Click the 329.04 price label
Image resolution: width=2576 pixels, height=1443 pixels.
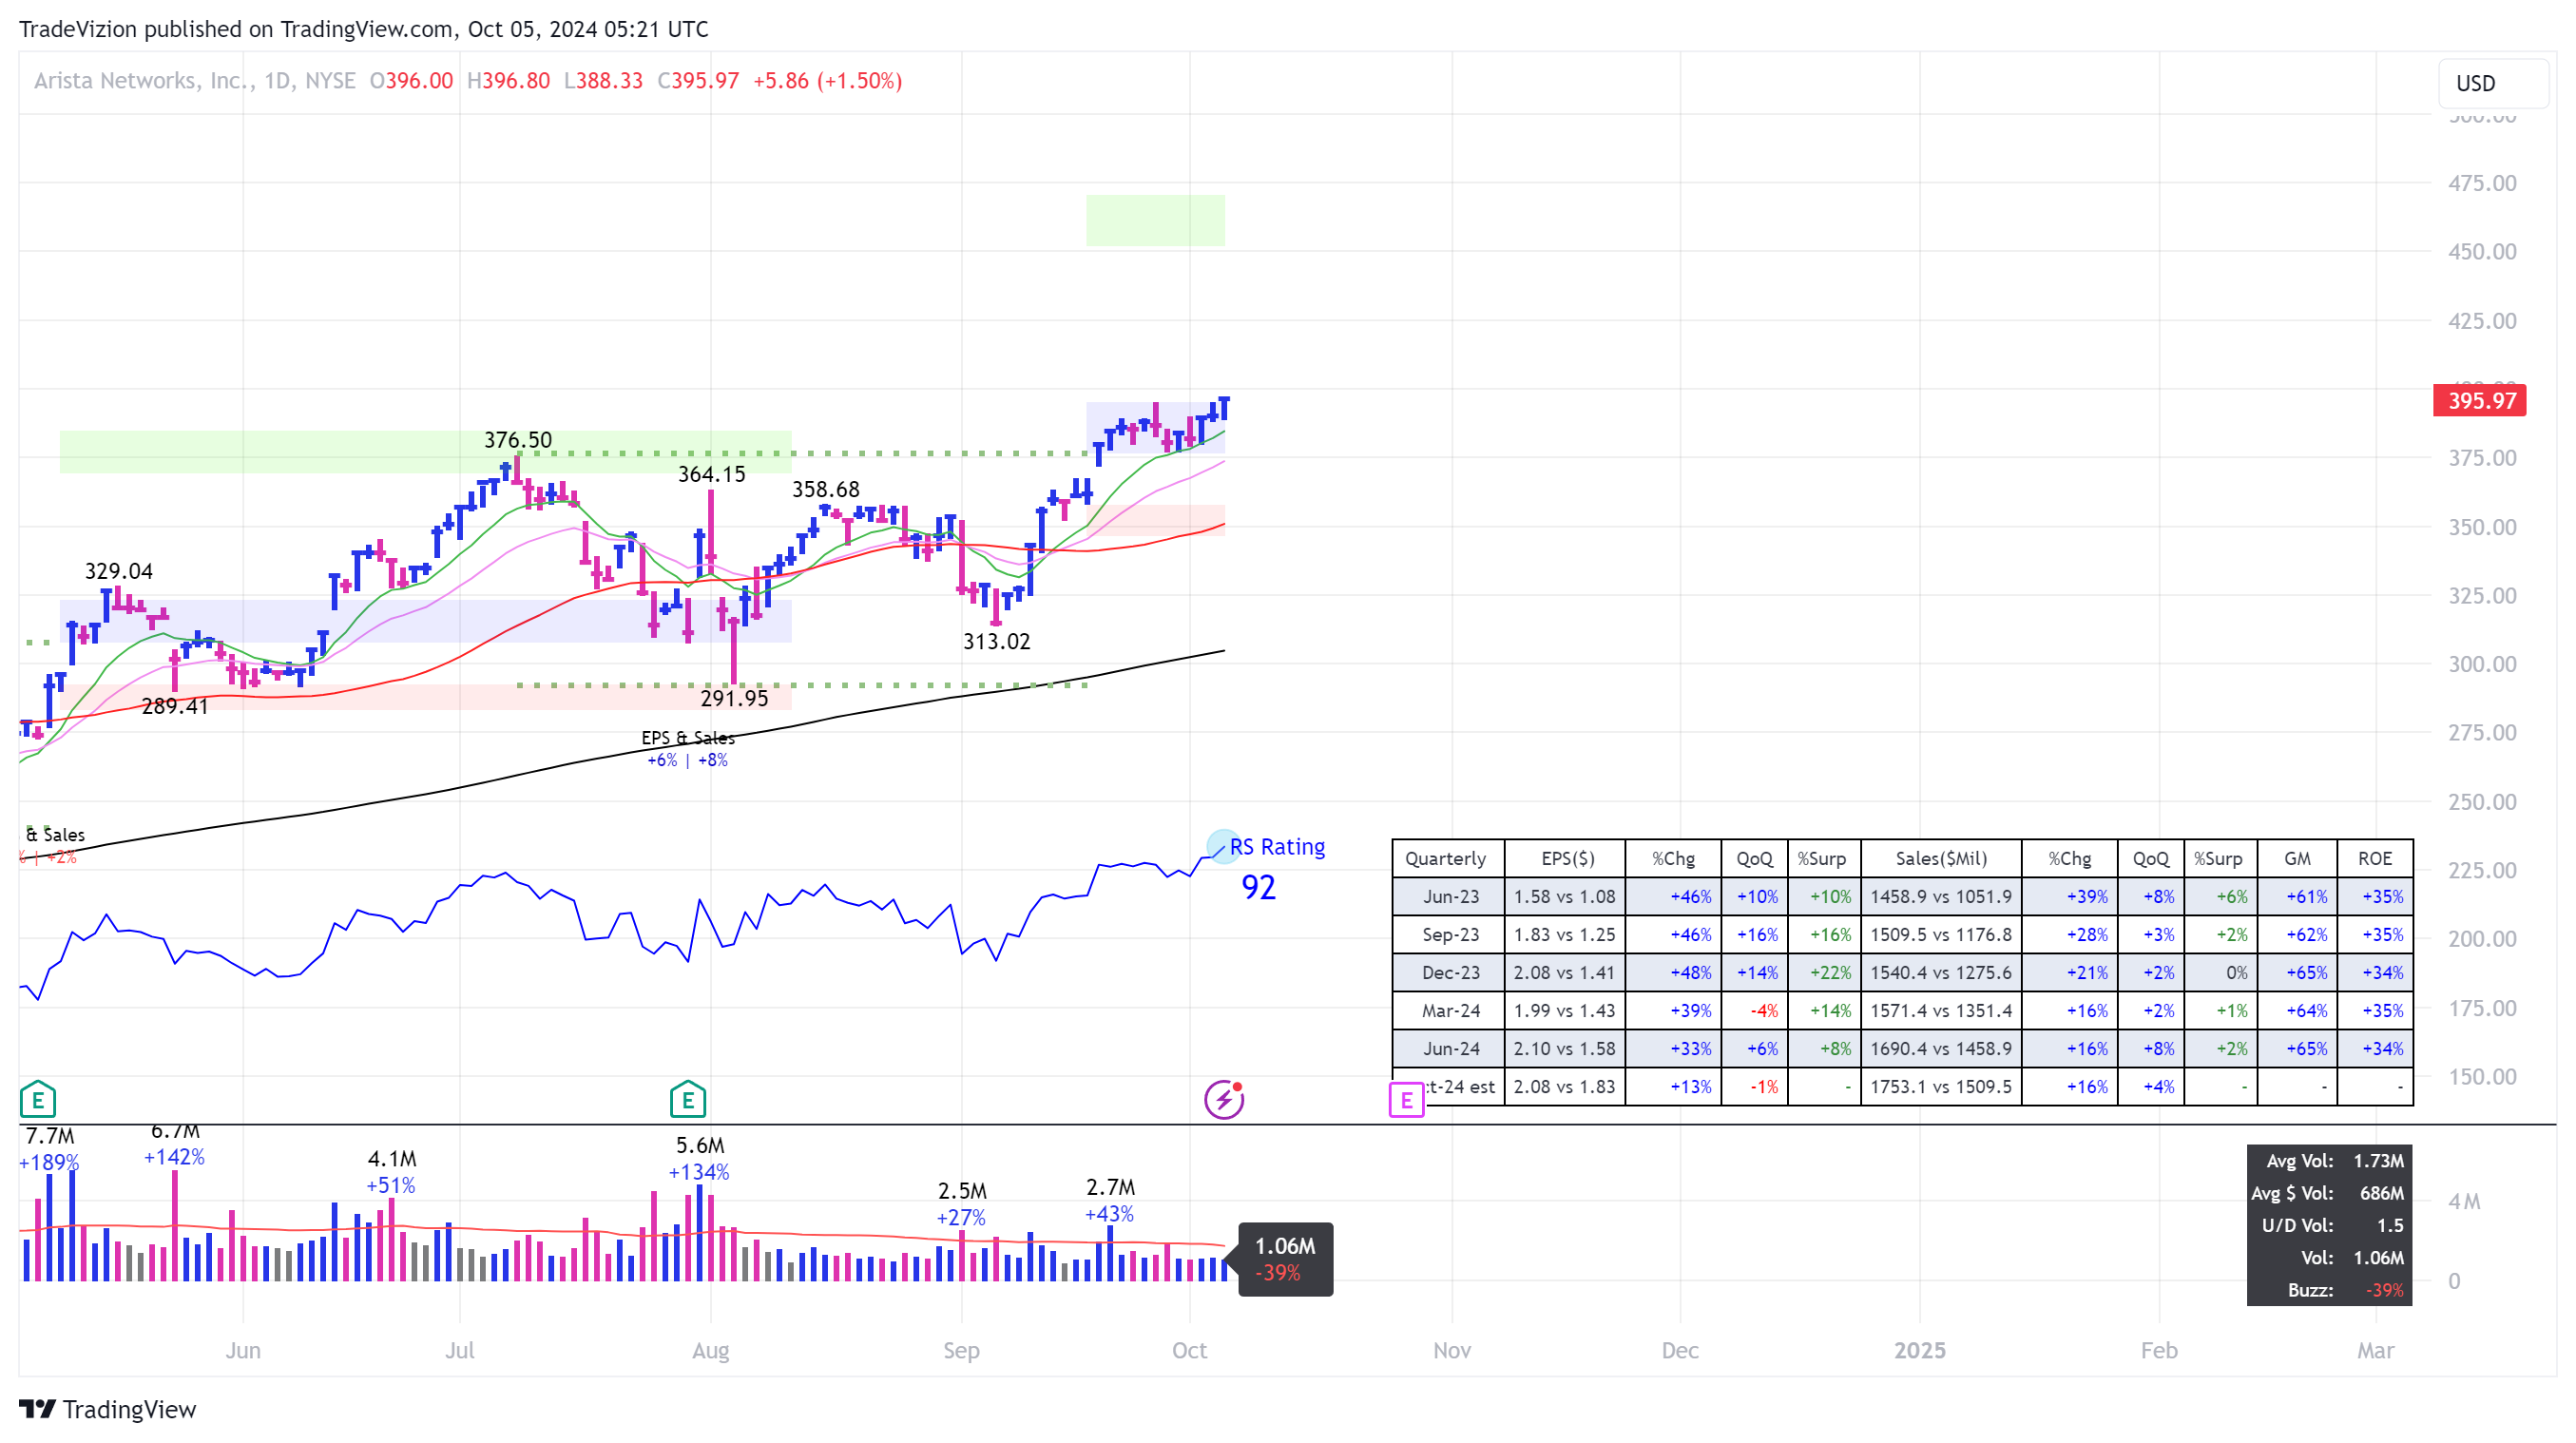[x=118, y=571]
